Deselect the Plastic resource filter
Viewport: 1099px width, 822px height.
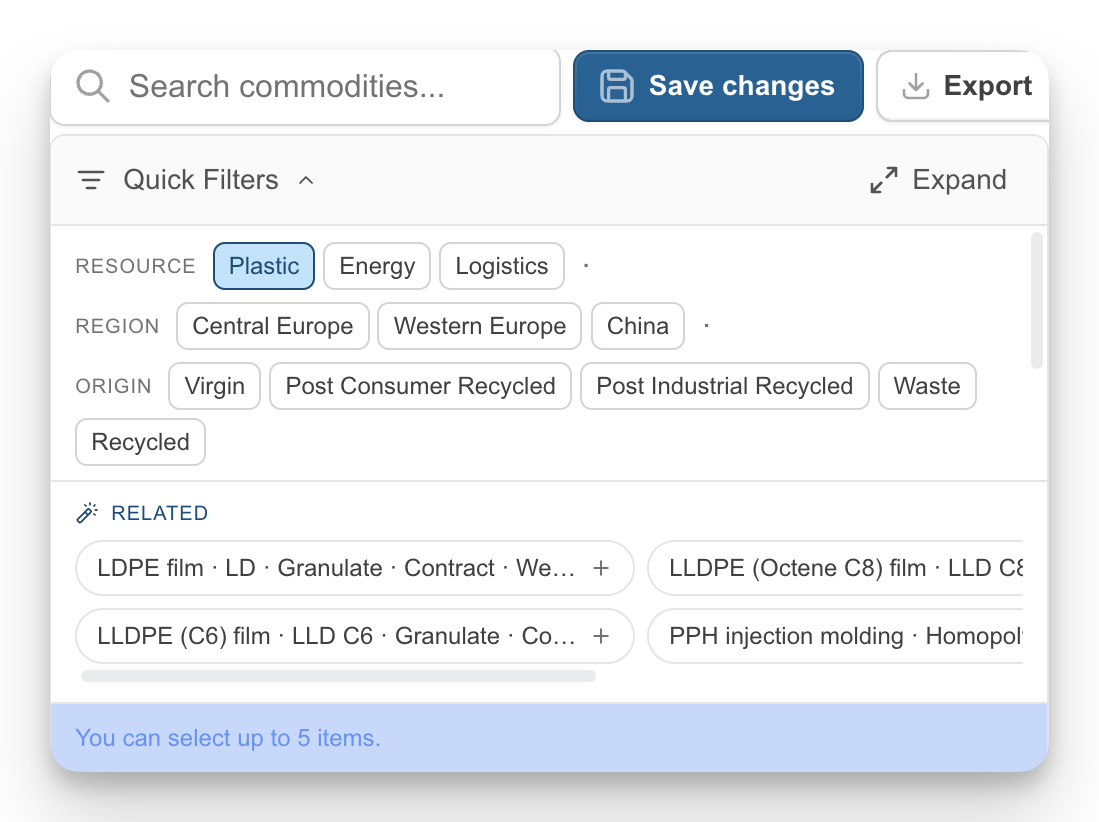point(264,266)
